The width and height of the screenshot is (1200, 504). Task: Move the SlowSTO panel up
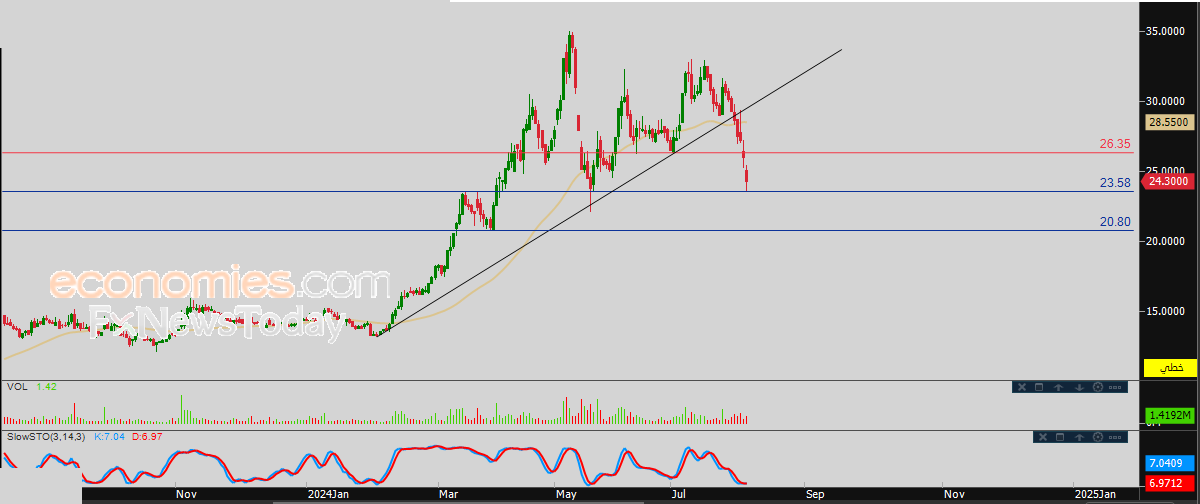click(1079, 437)
